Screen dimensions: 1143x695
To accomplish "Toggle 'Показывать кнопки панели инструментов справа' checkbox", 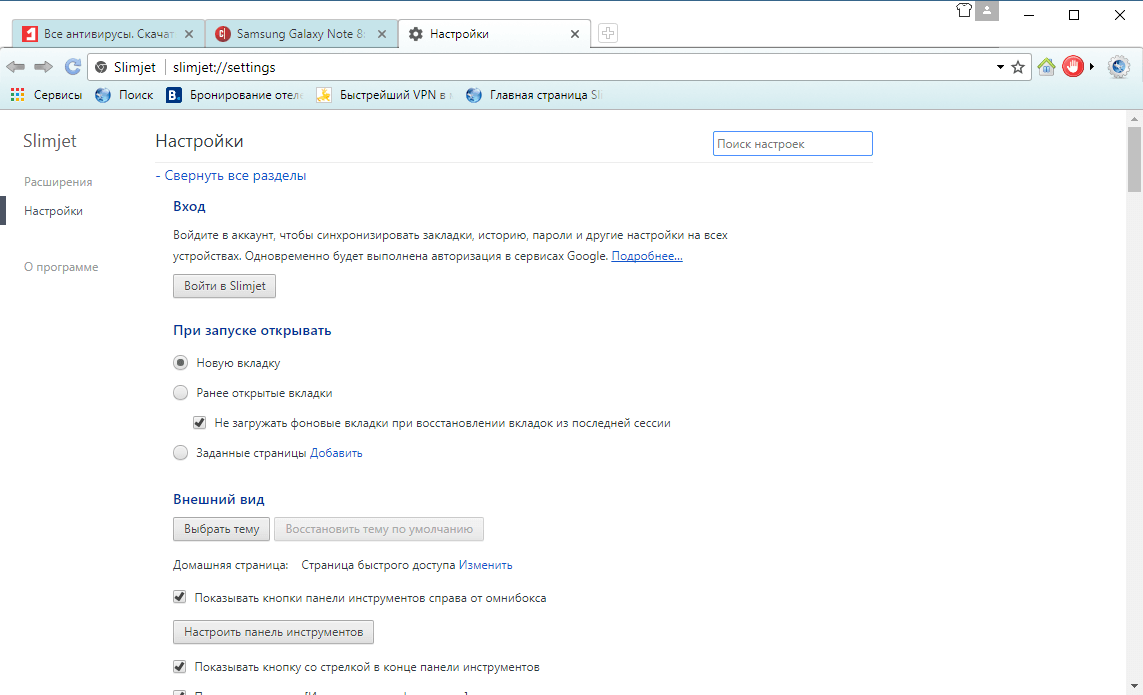I will coord(179,597).
